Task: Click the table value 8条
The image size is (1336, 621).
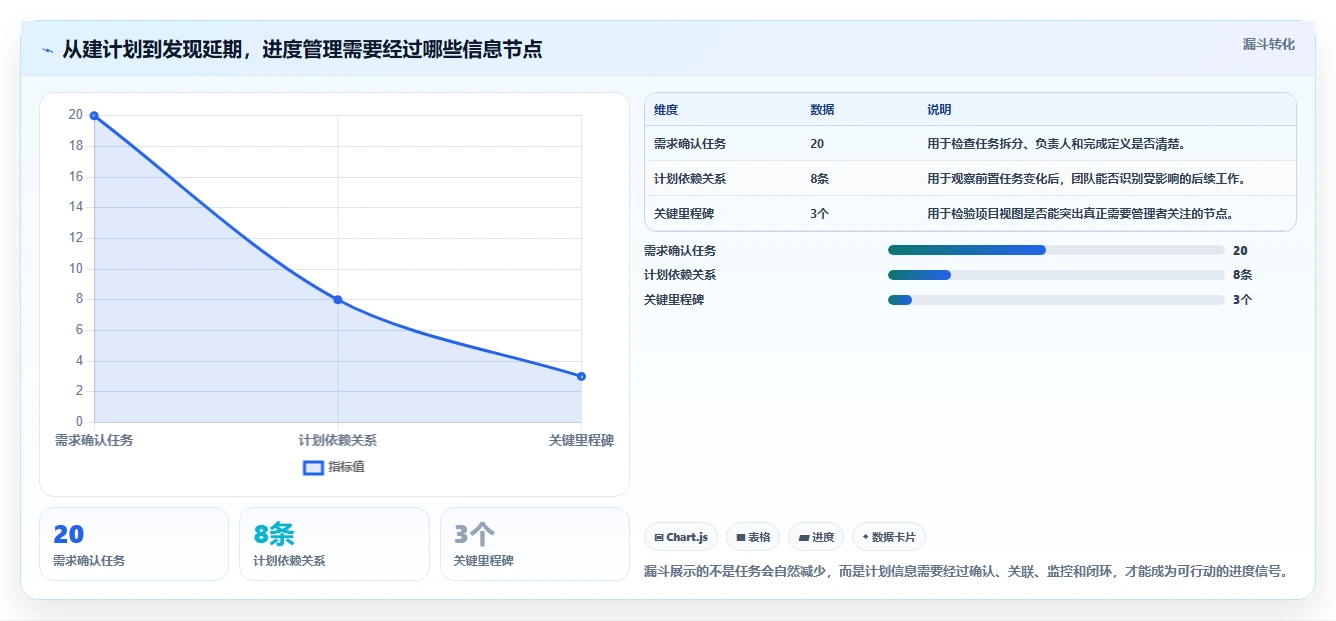Action: point(820,179)
